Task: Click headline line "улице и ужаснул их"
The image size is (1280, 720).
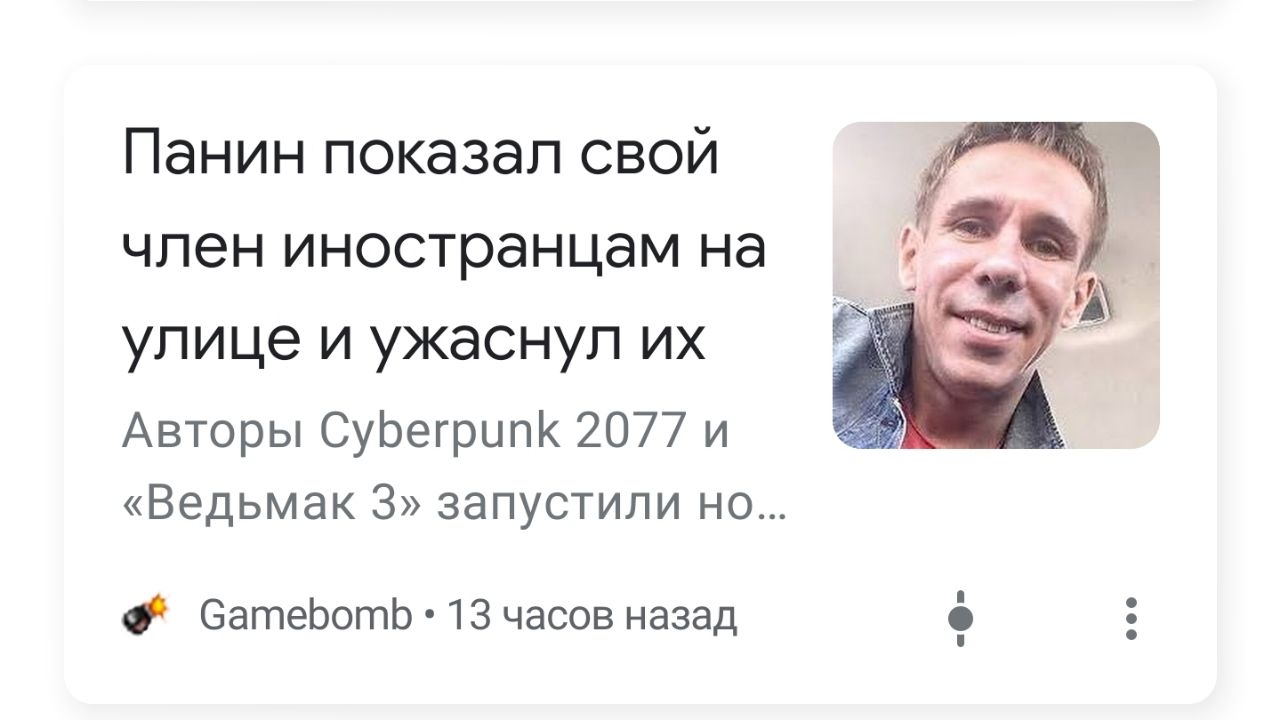Action: [x=414, y=342]
